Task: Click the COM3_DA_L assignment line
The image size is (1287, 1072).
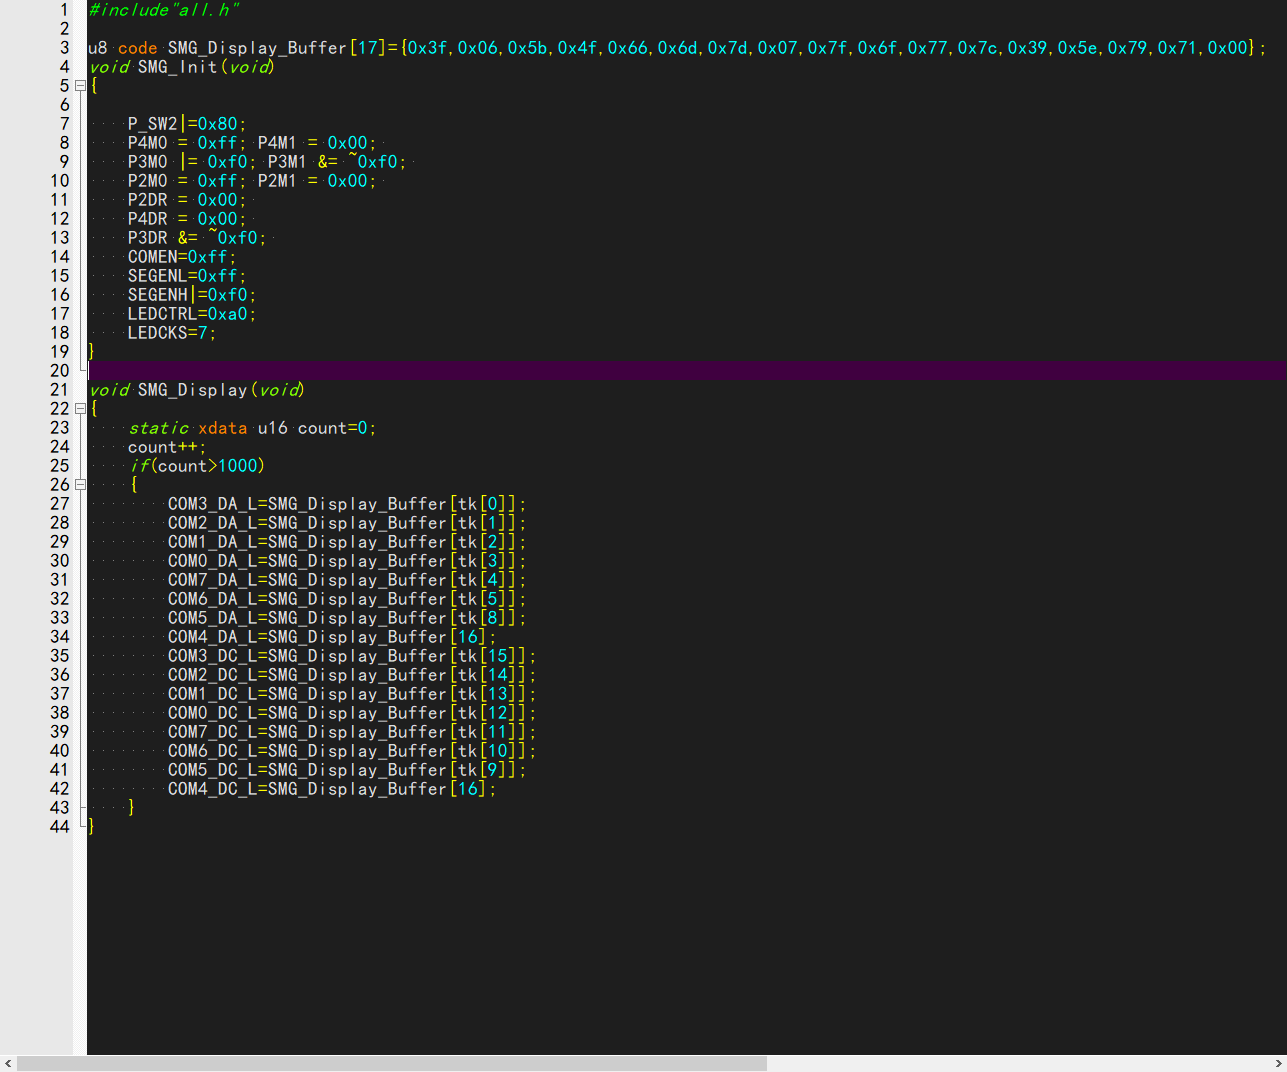Action: tap(346, 504)
